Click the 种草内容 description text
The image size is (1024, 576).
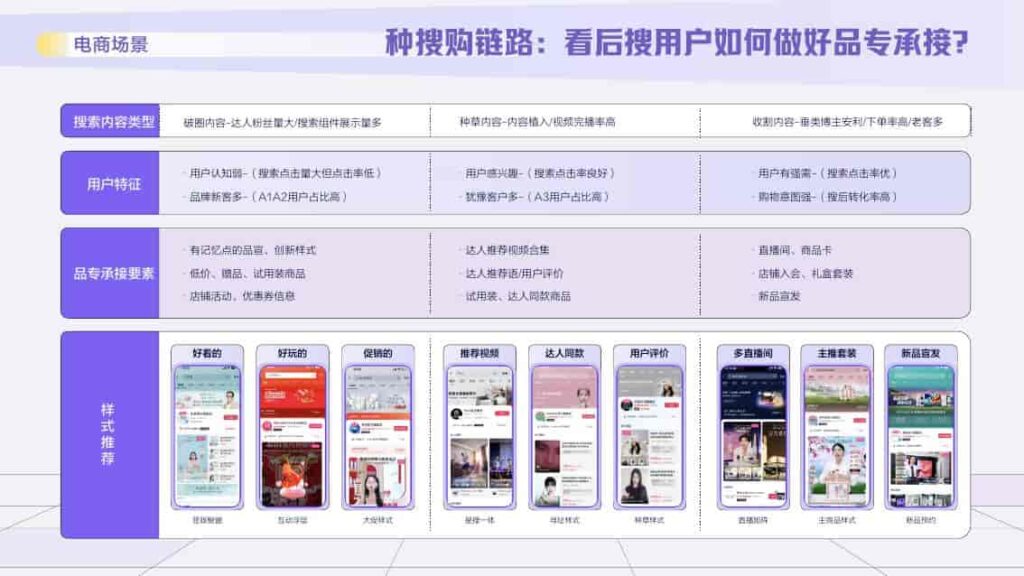tap(537, 122)
